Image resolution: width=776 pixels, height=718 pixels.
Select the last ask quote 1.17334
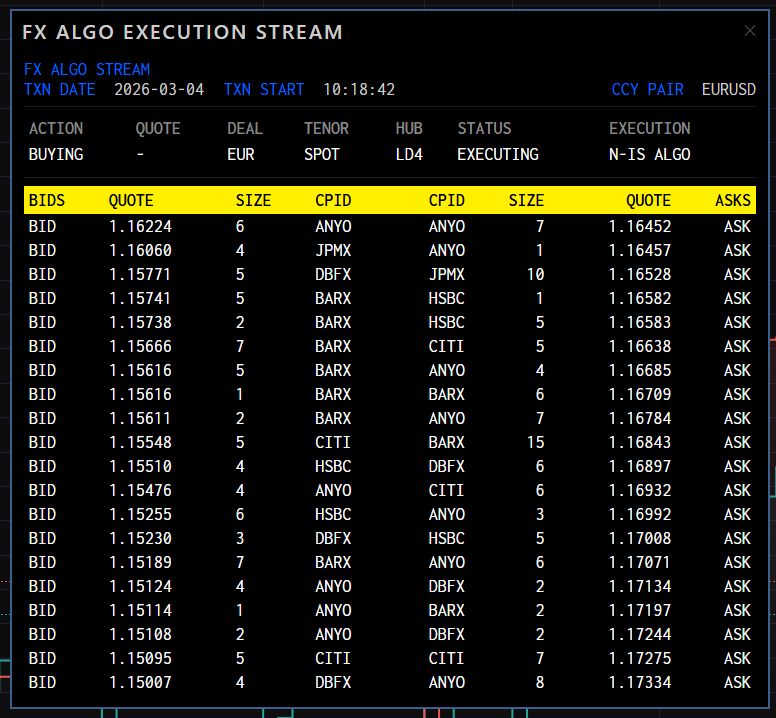[x=639, y=683]
